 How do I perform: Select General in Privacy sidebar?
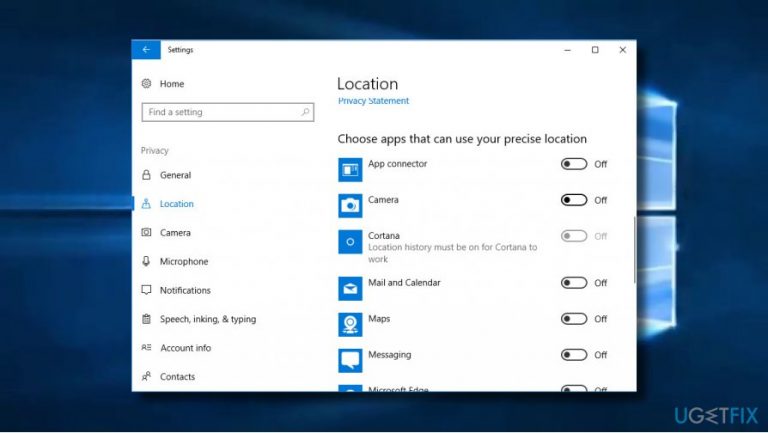pyautogui.click(x=175, y=175)
